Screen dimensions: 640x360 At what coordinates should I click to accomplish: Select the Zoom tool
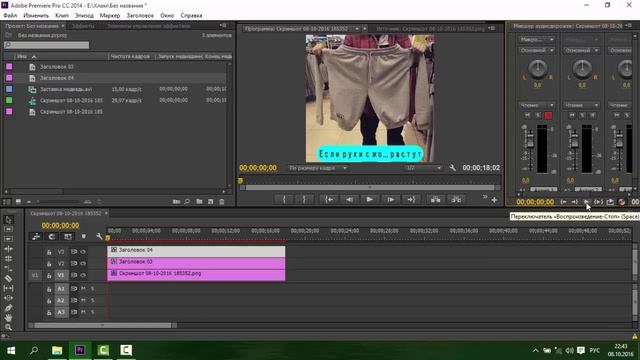click(8, 327)
